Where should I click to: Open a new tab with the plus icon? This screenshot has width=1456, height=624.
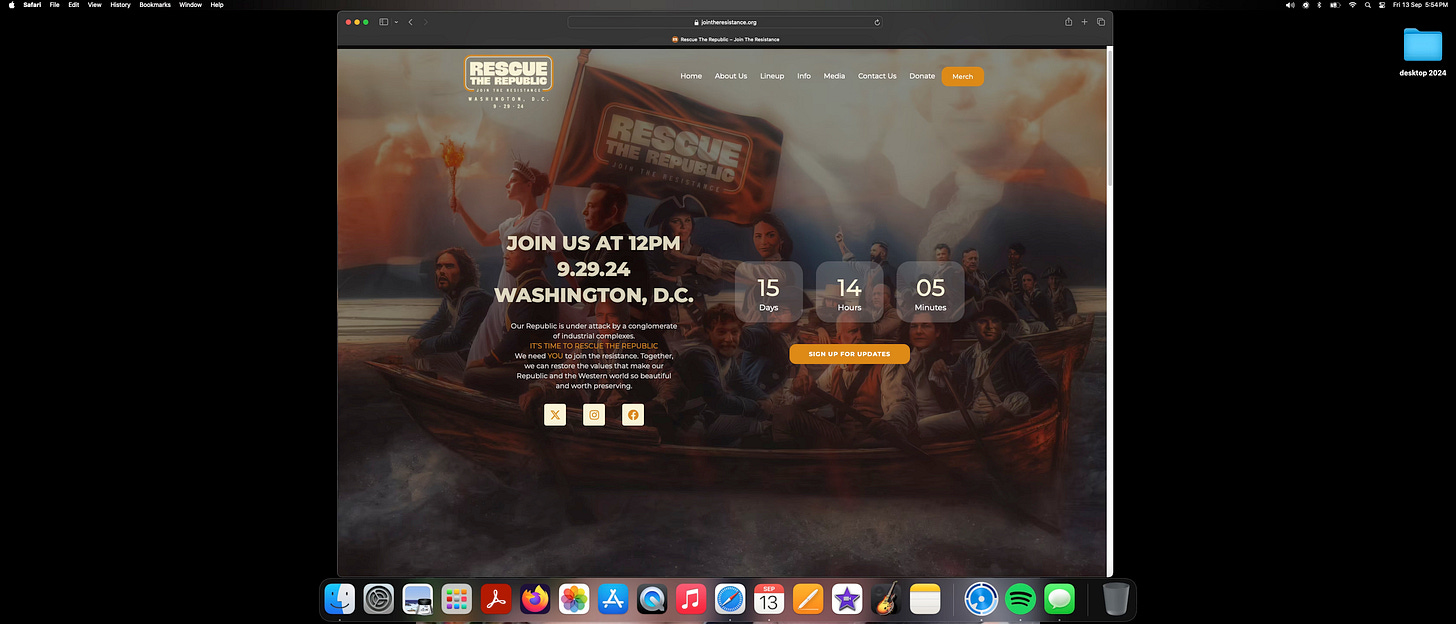click(x=1084, y=22)
